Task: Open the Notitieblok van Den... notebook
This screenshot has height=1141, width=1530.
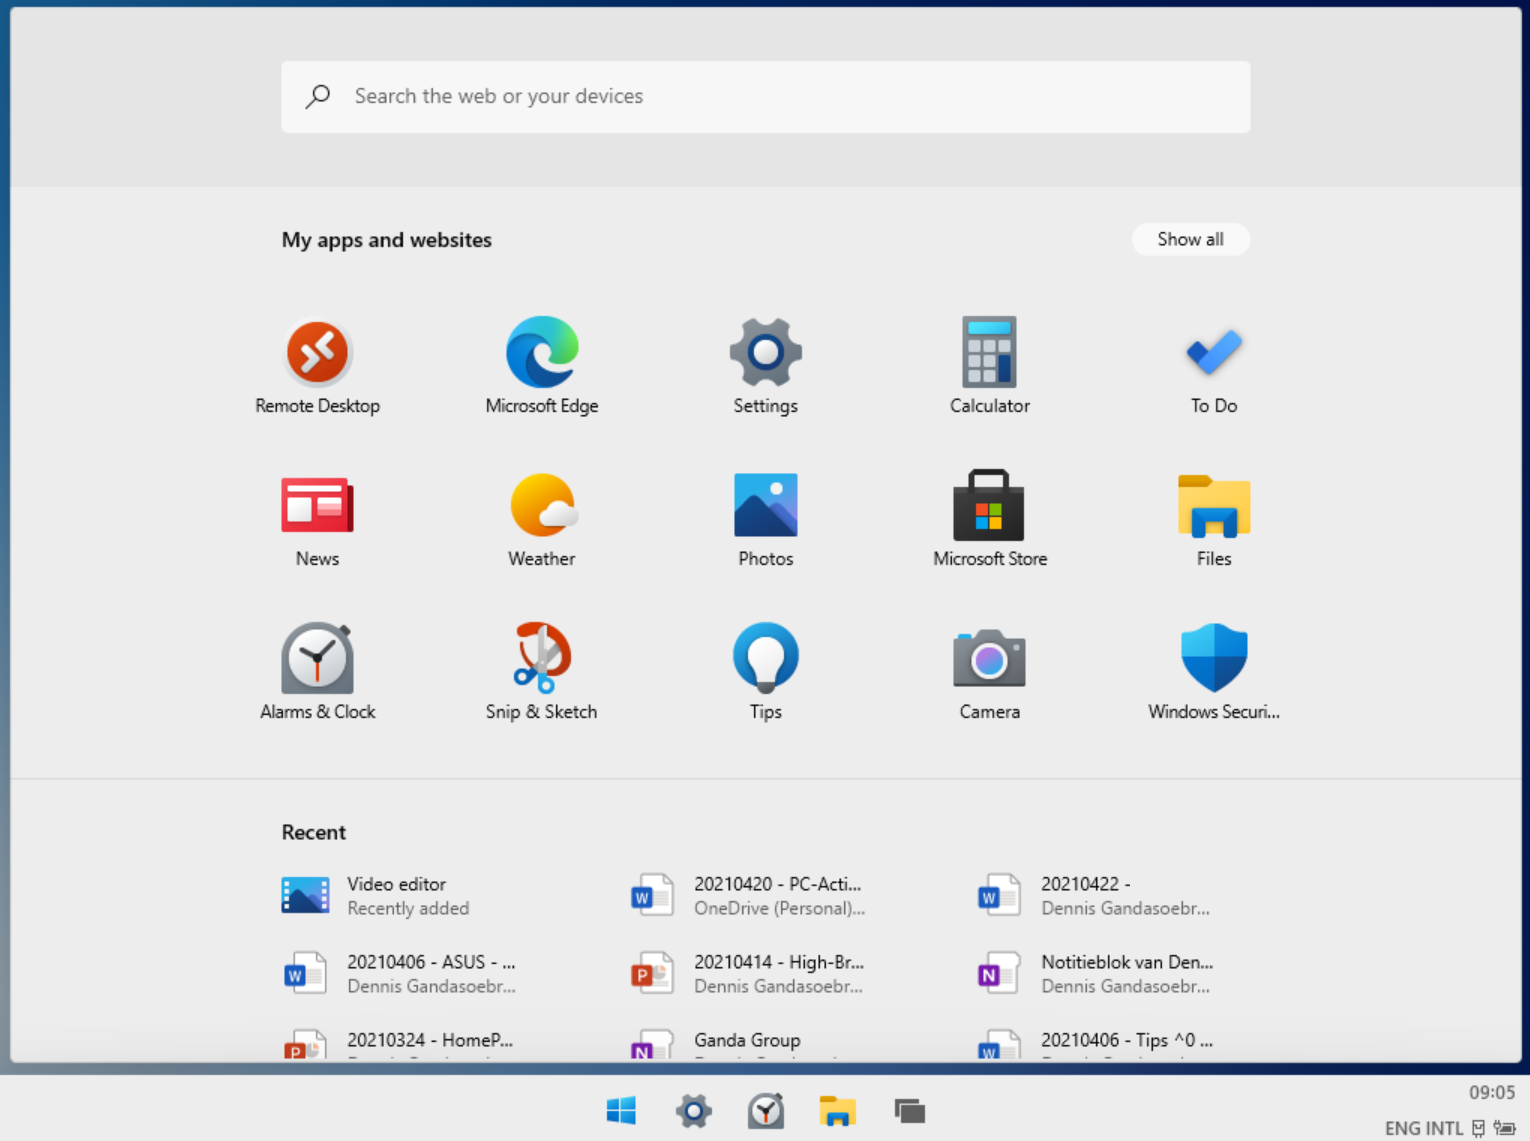Action: point(1095,974)
